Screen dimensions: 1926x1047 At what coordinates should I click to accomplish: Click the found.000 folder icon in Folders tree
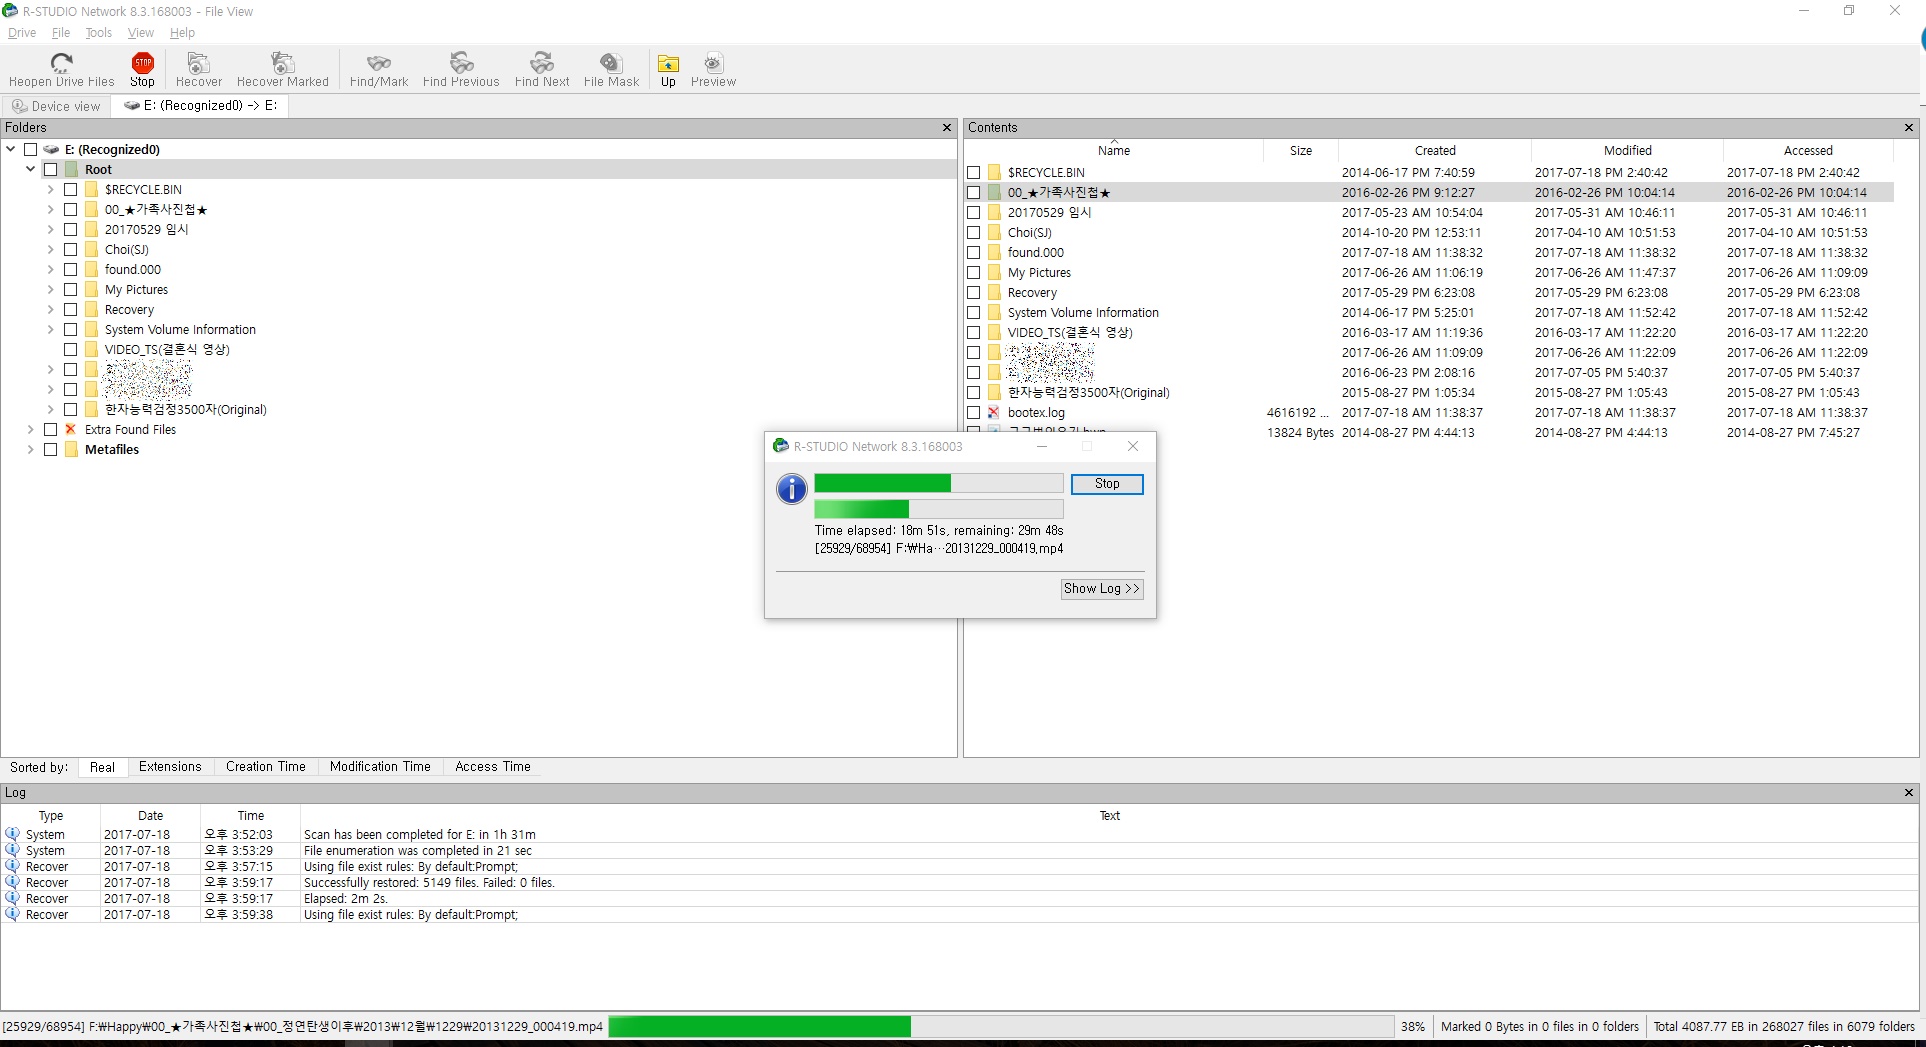click(91, 270)
